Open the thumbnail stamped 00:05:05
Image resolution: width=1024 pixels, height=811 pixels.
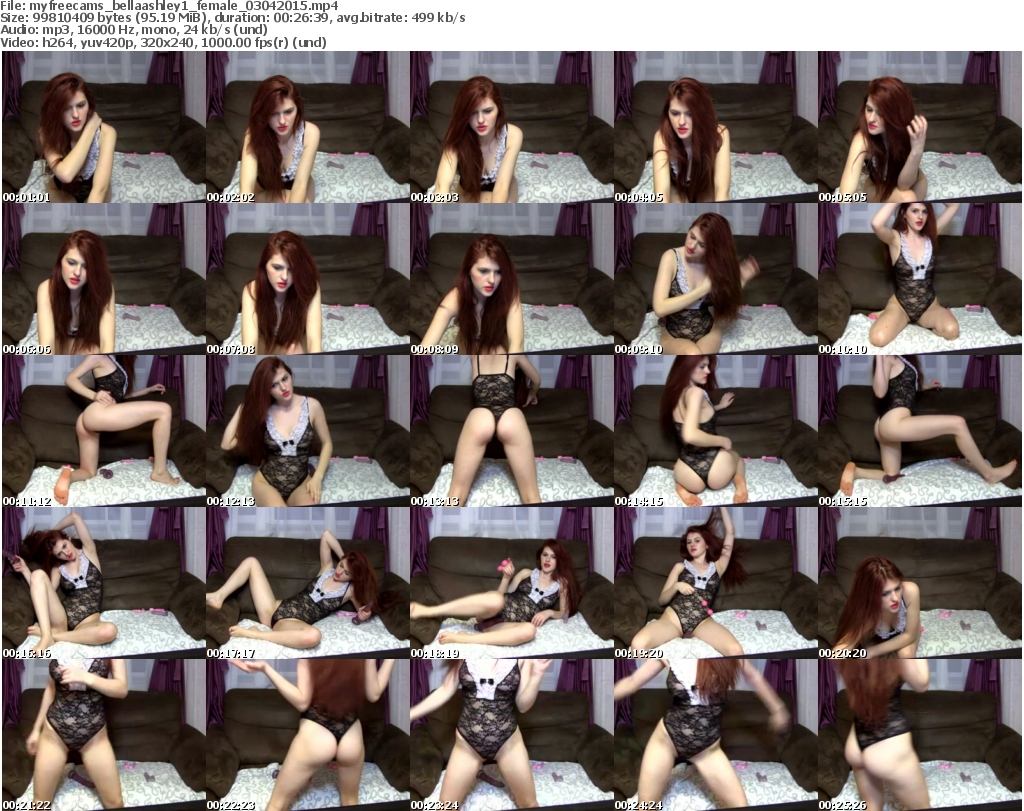[920, 127]
